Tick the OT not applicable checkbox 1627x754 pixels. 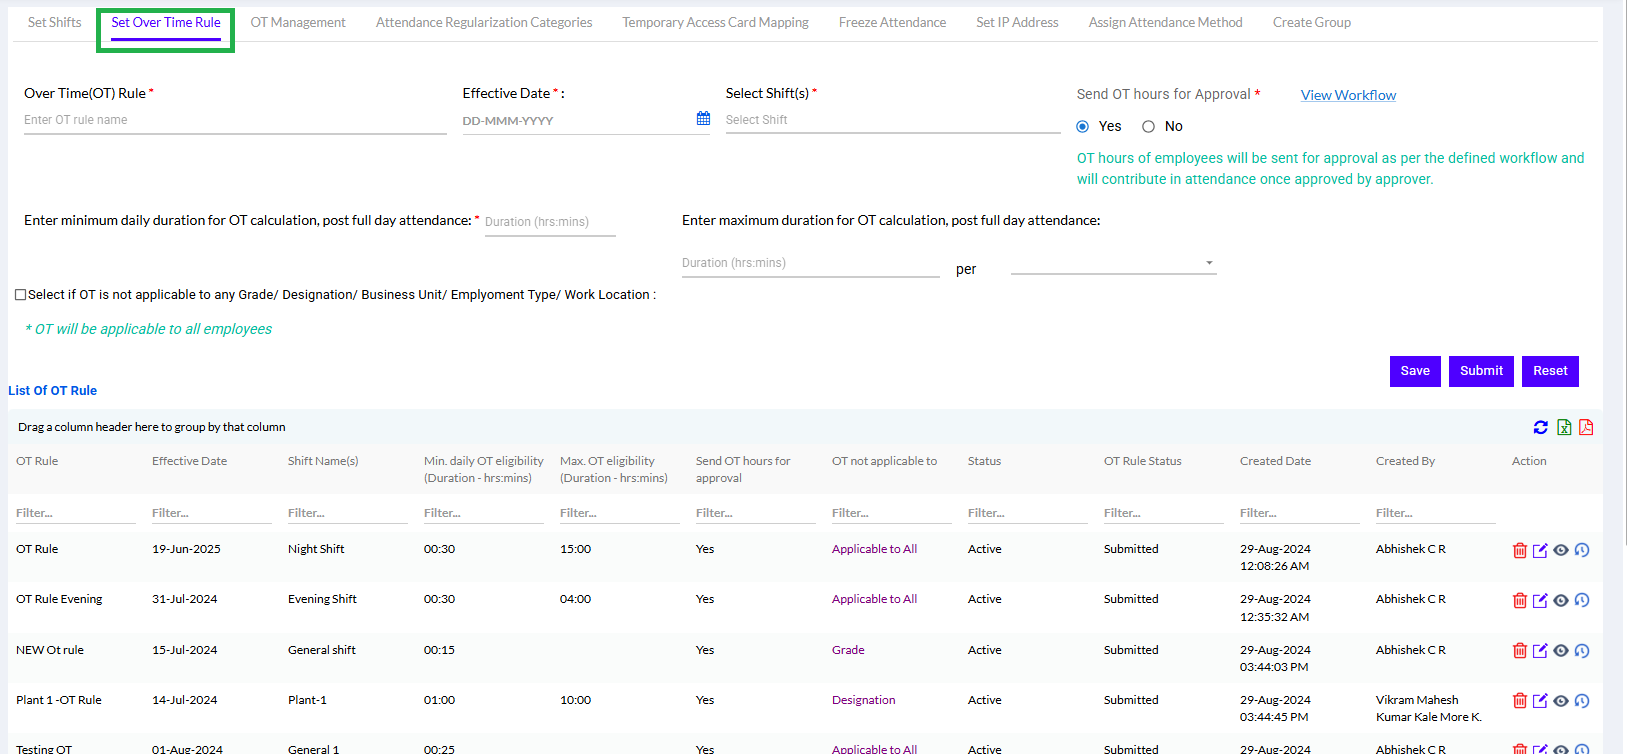[x=20, y=295]
